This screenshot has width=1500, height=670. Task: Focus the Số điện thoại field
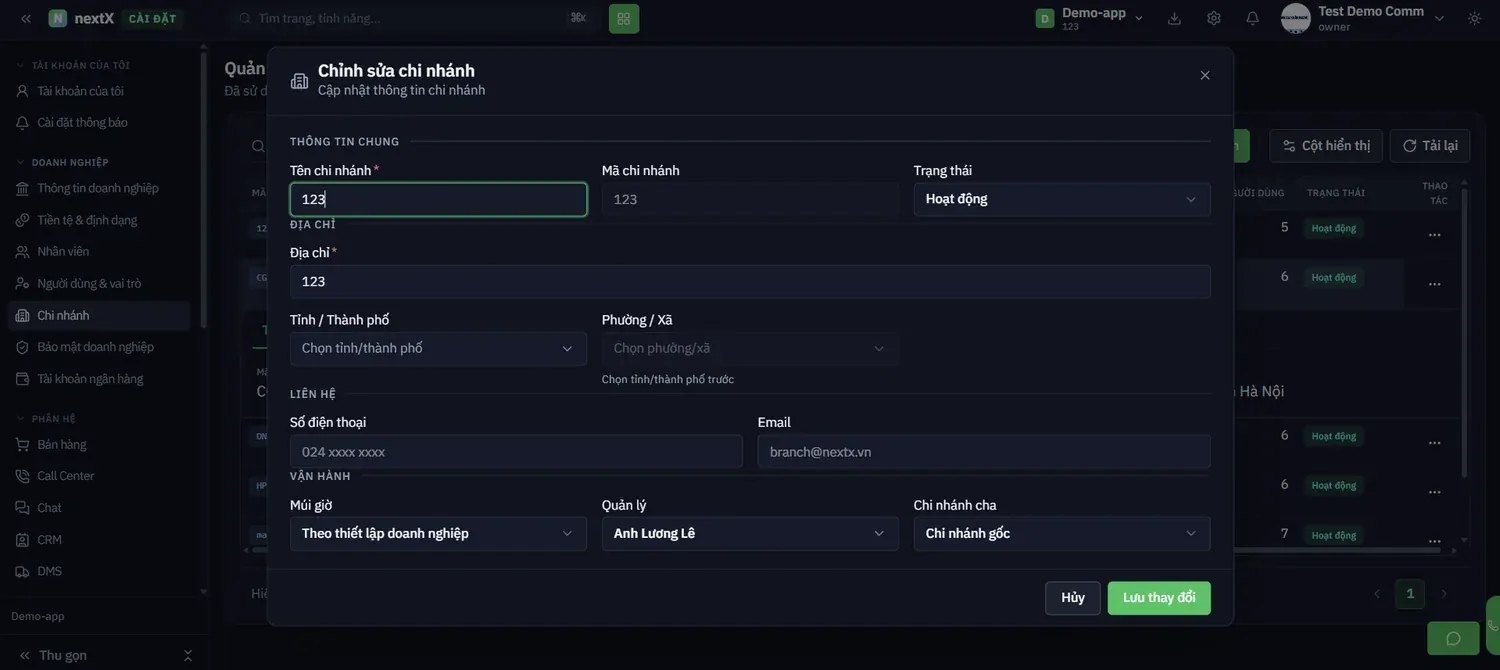click(516, 451)
